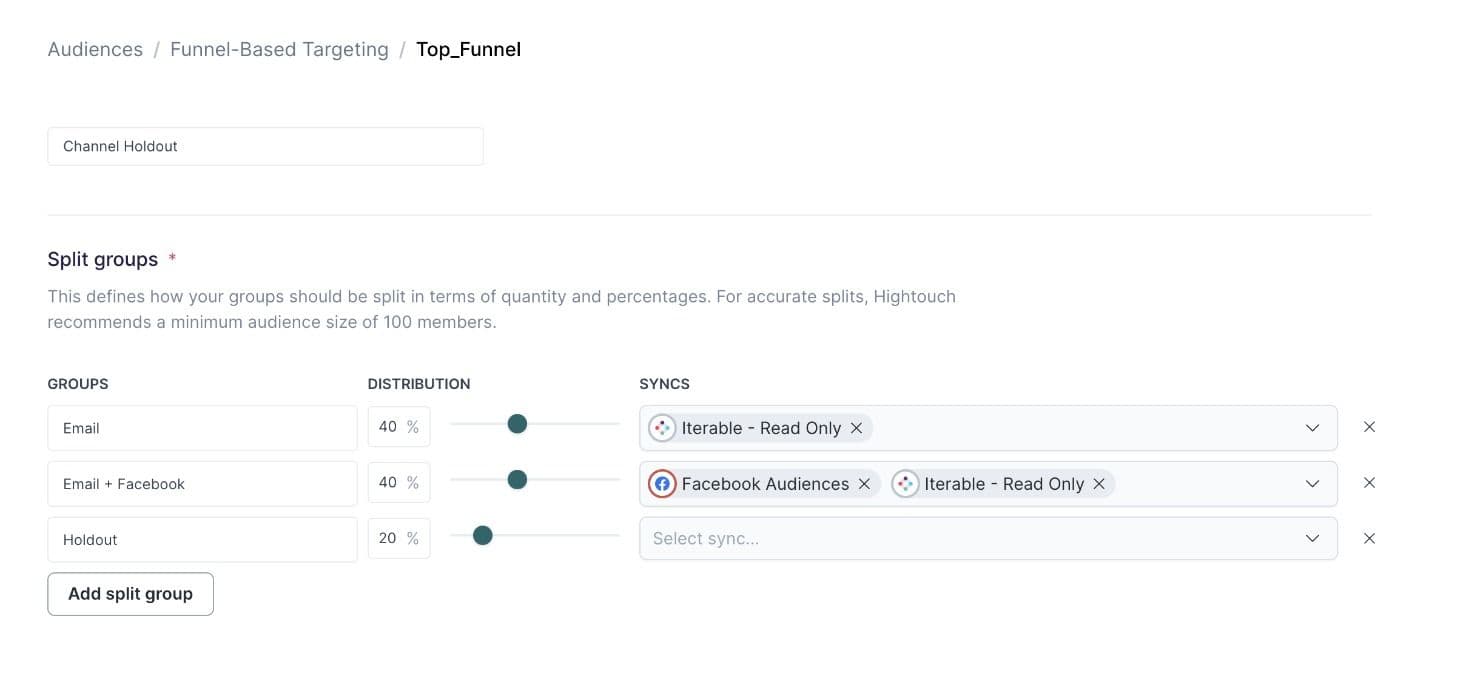The width and height of the screenshot is (1460, 684).
Task: Click the Email distribution slider handle
Action: pos(517,424)
